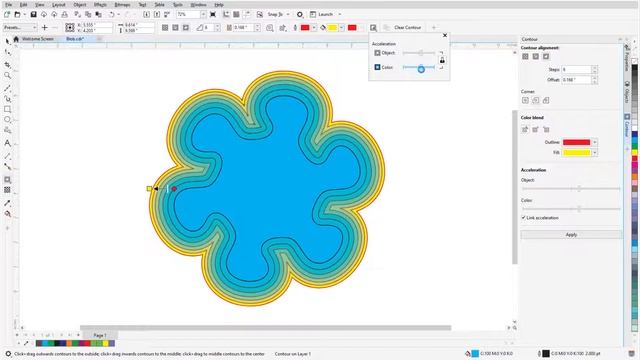Image resolution: width=640 pixels, height=360 pixels.
Task: Open the Snap To dropdown
Action: 288,14
